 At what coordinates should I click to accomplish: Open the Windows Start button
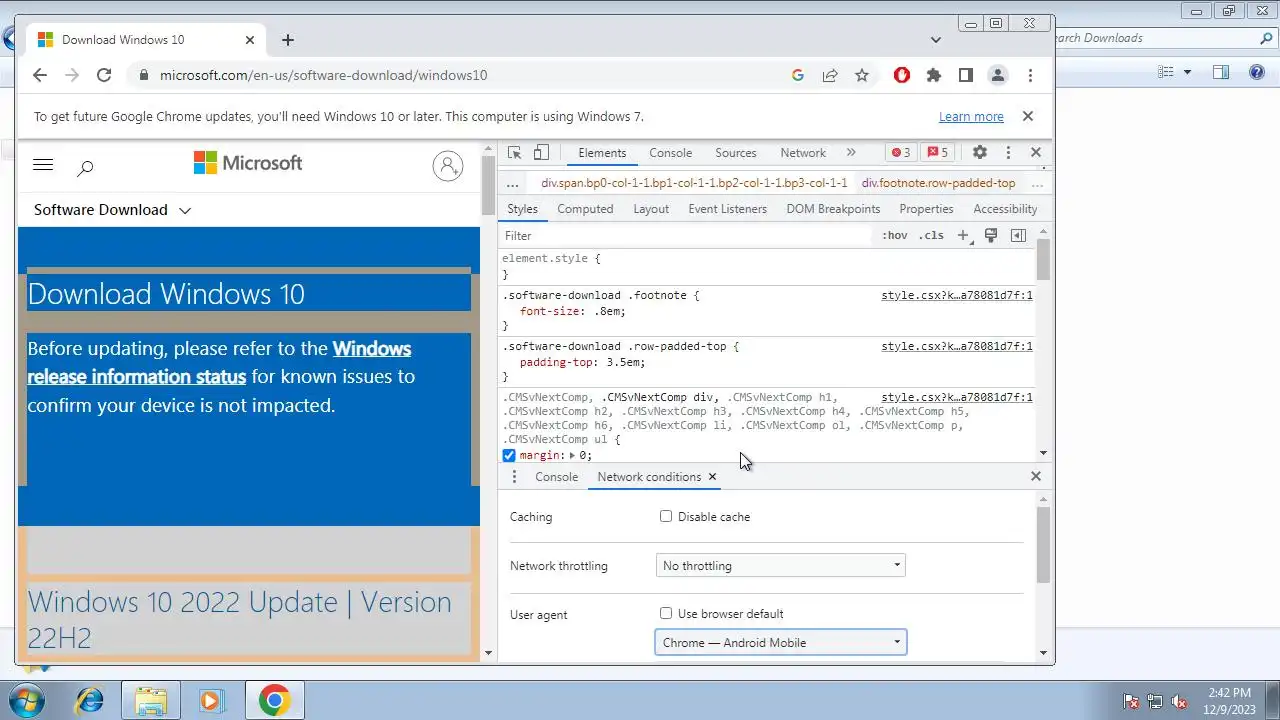pyautogui.click(x=28, y=700)
